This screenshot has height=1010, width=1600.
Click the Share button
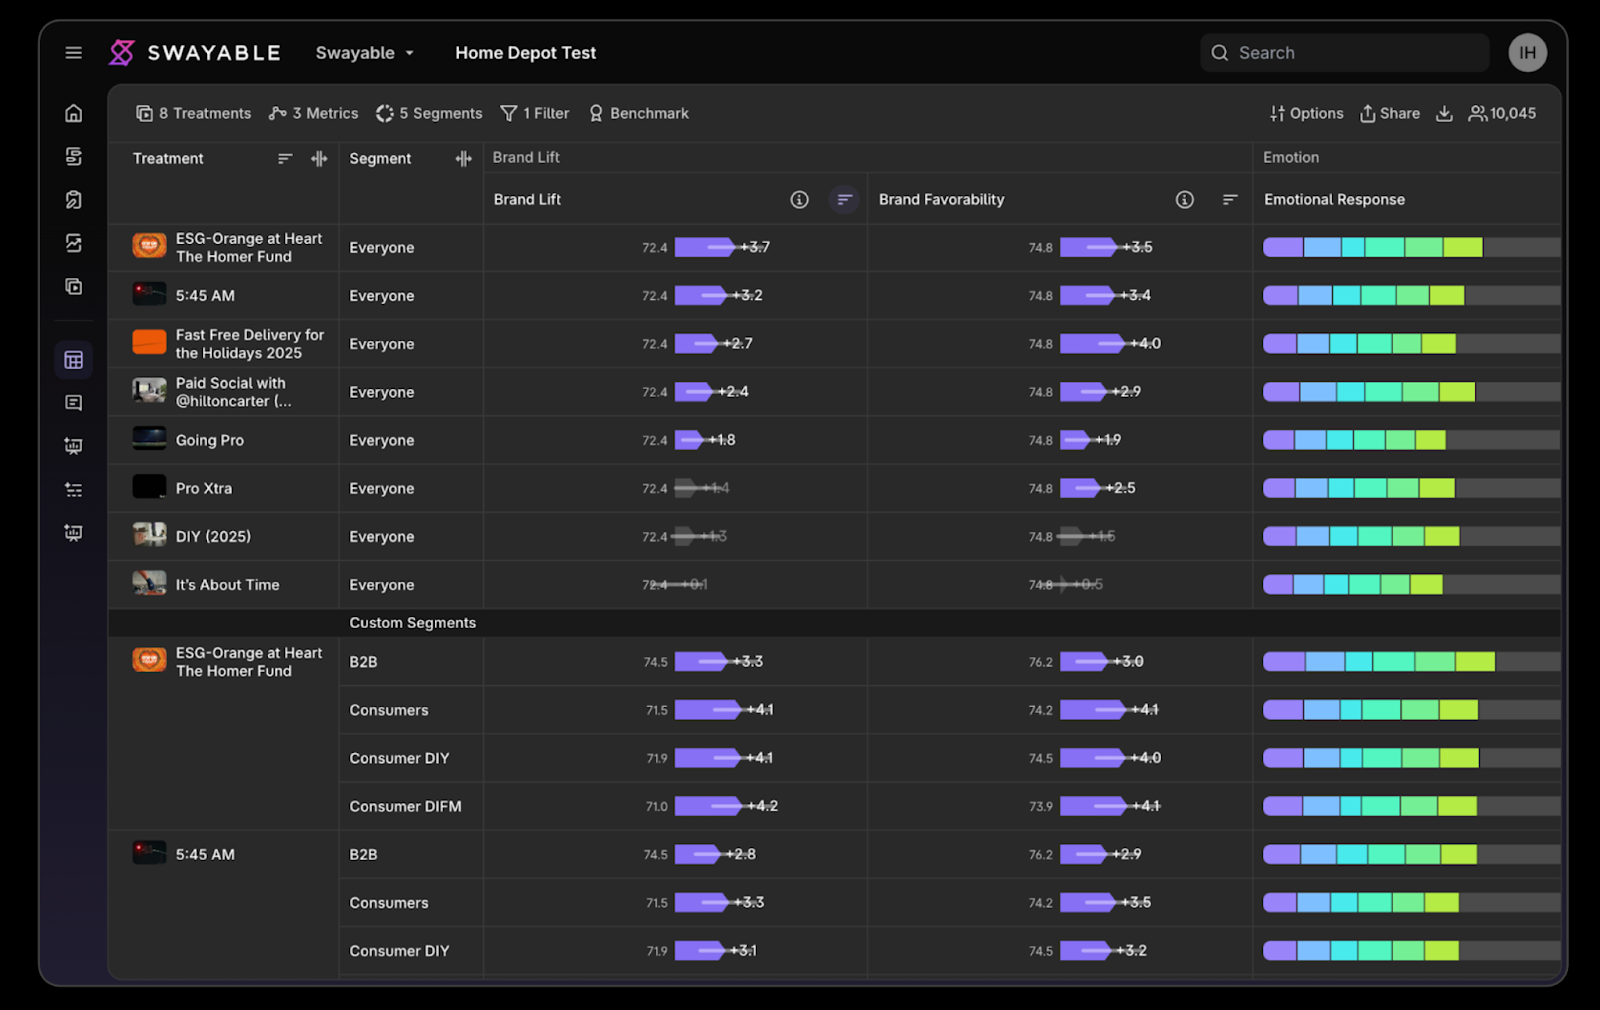[x=1389, y=113]
